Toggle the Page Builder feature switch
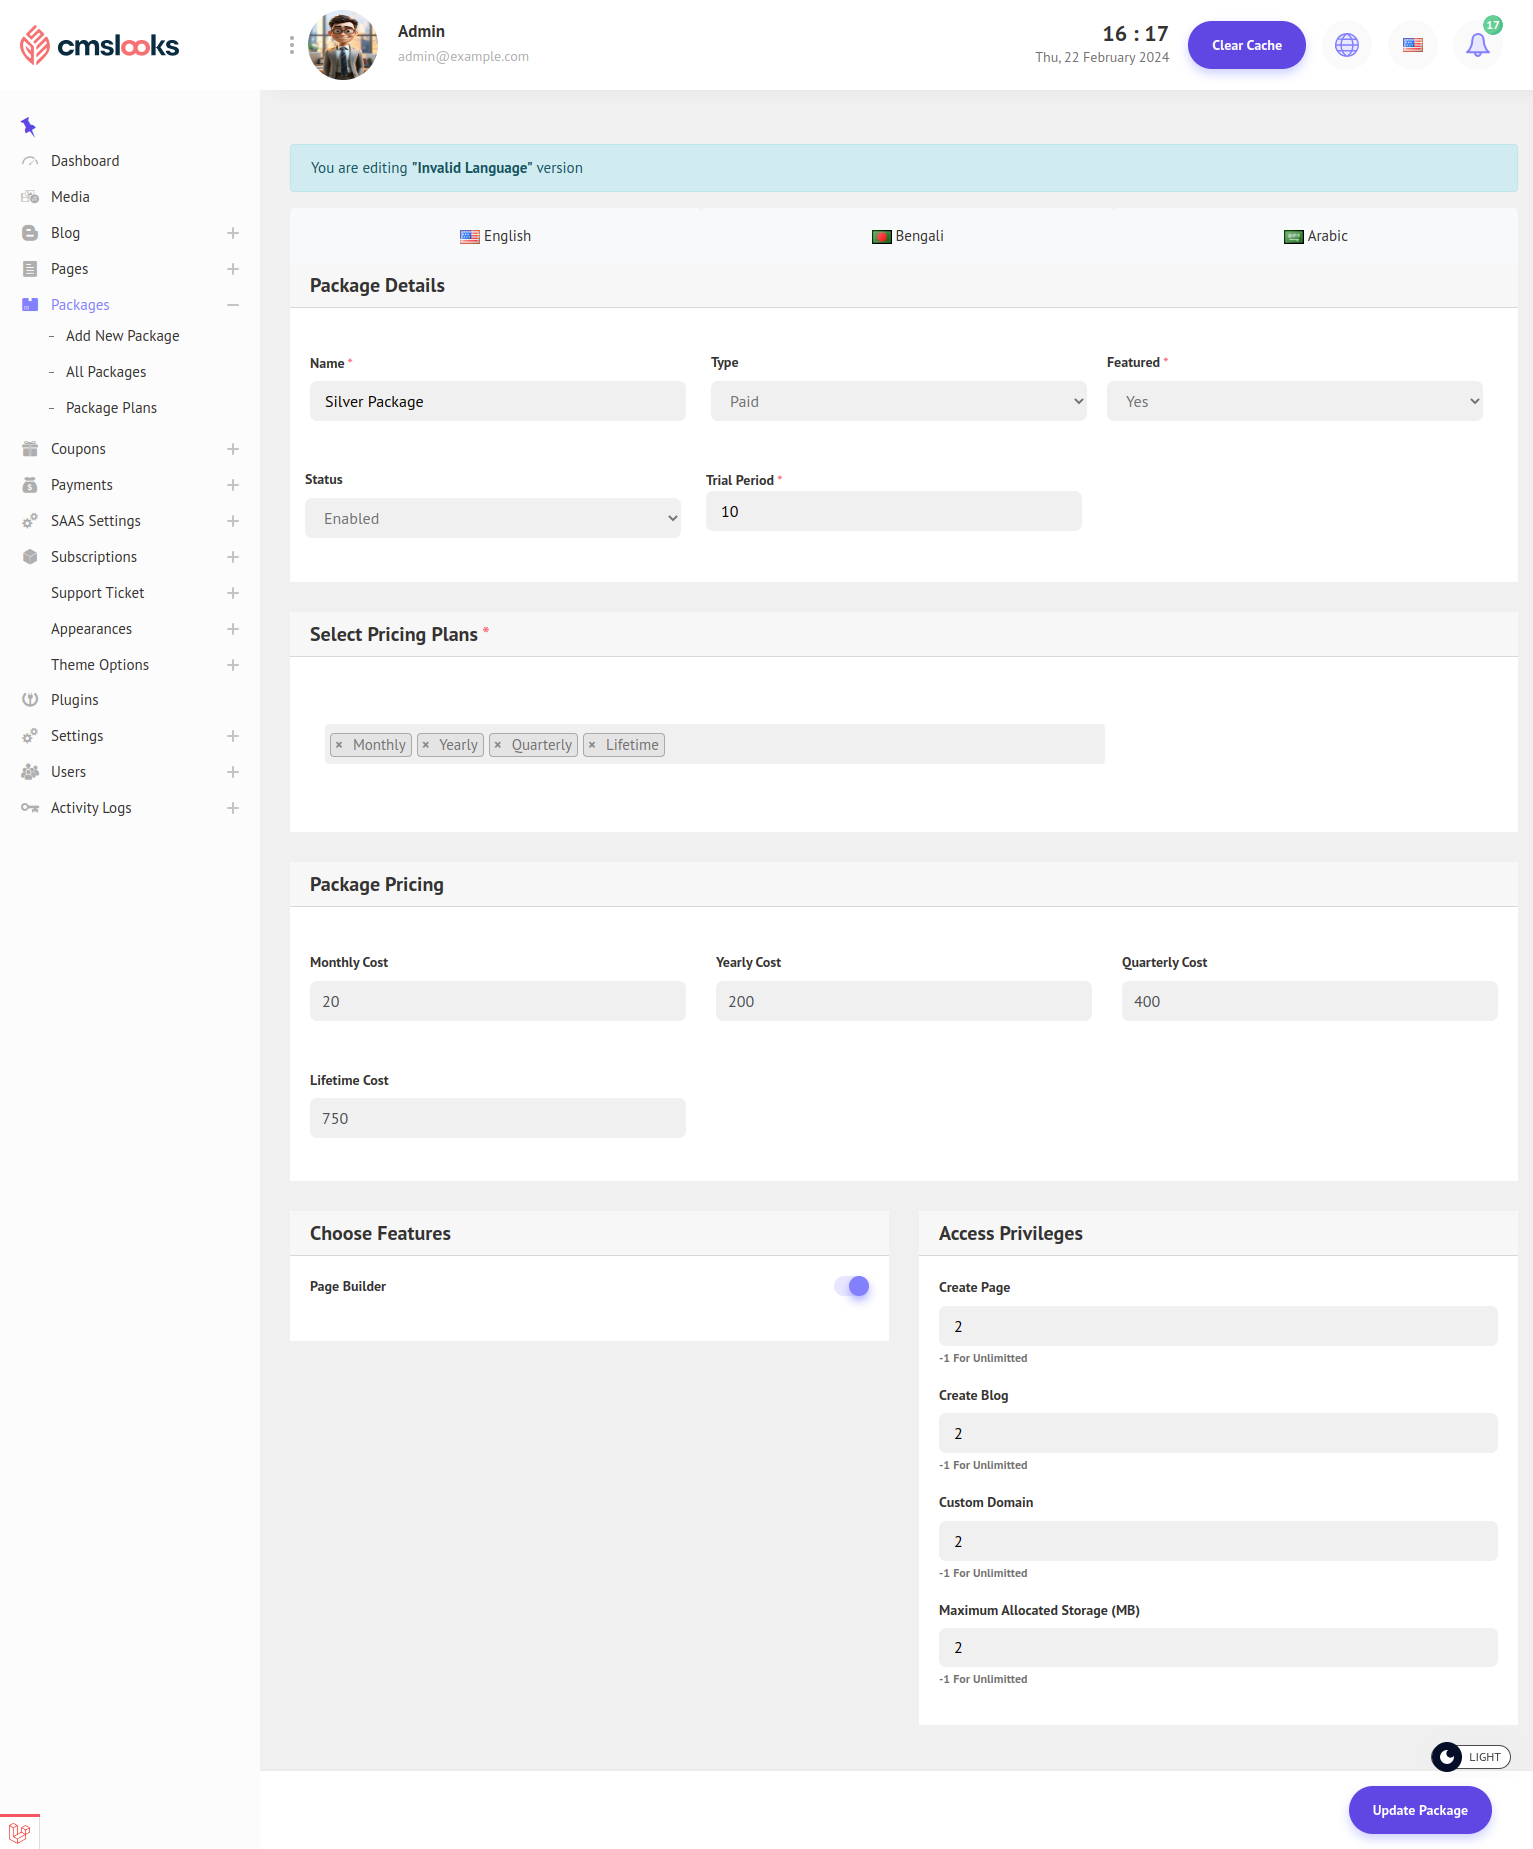1533x1849 pixels. [x=852, y=1286]
